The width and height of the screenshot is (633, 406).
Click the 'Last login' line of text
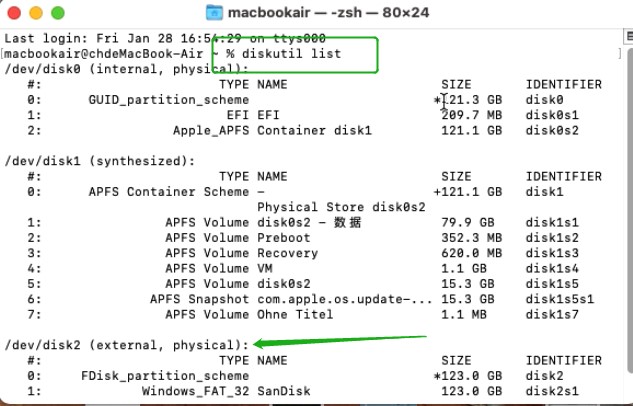165,38
